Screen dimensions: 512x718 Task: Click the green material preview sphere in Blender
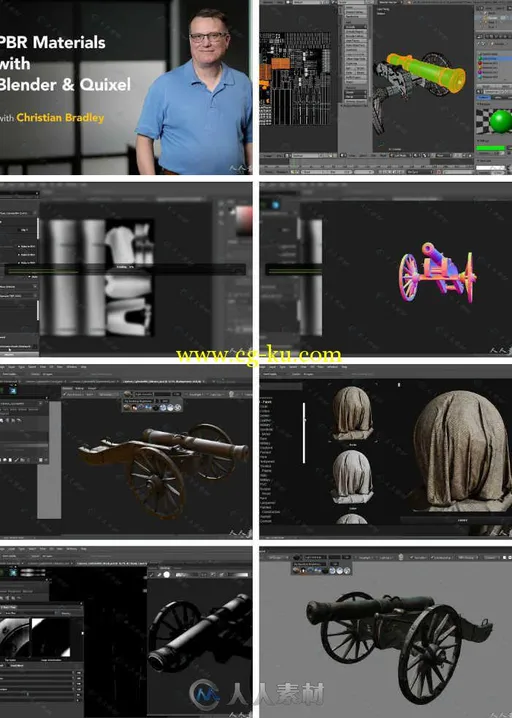point(500,122)
